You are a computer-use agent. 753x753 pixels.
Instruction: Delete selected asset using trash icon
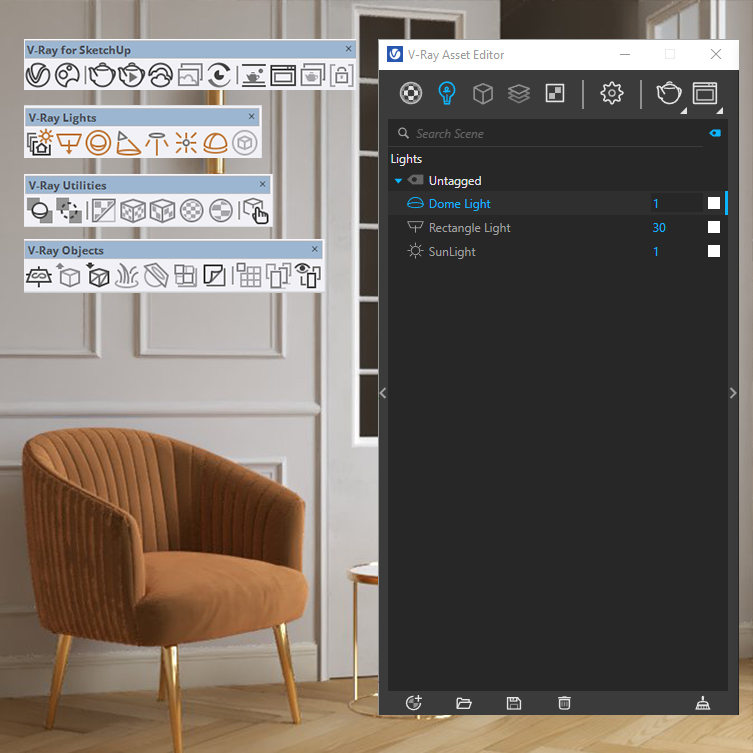pyautogui.click(x=564, y=703)
